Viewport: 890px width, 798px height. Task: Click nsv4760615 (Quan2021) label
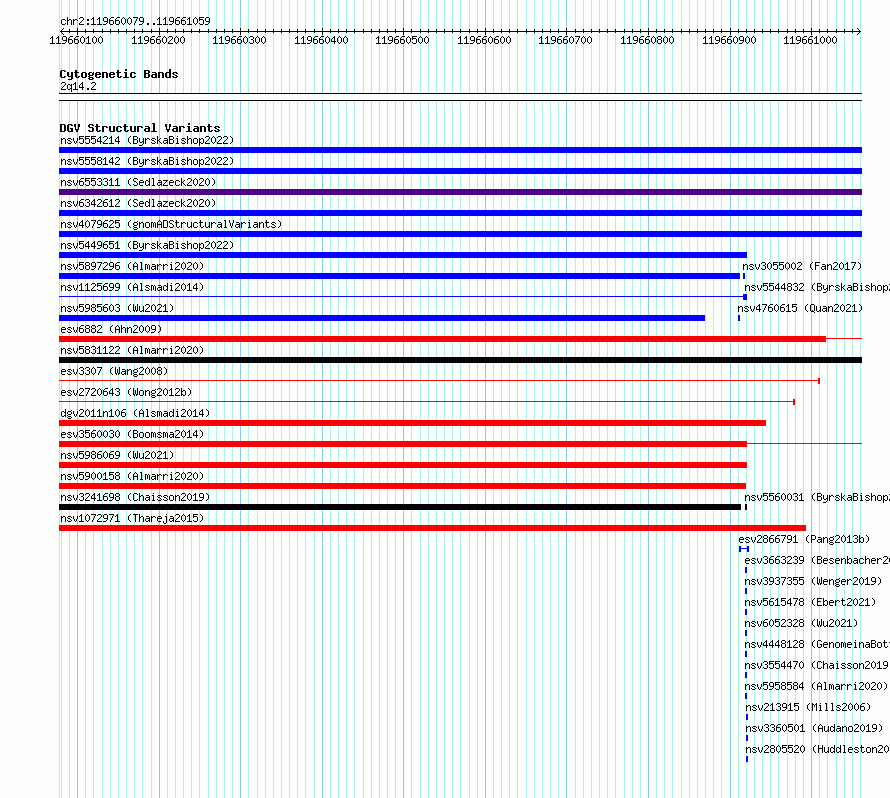(800, 308)
